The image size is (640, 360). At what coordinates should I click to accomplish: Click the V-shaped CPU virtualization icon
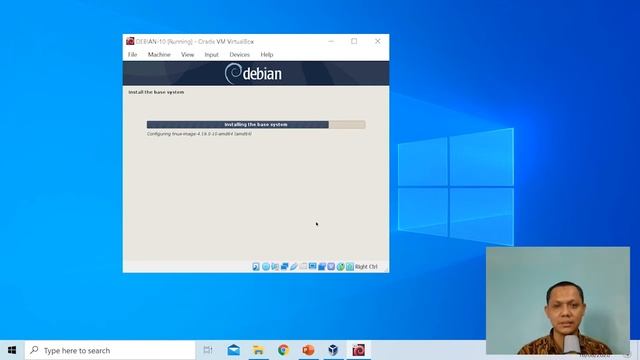pyautogui.click(x=331, y=267)
